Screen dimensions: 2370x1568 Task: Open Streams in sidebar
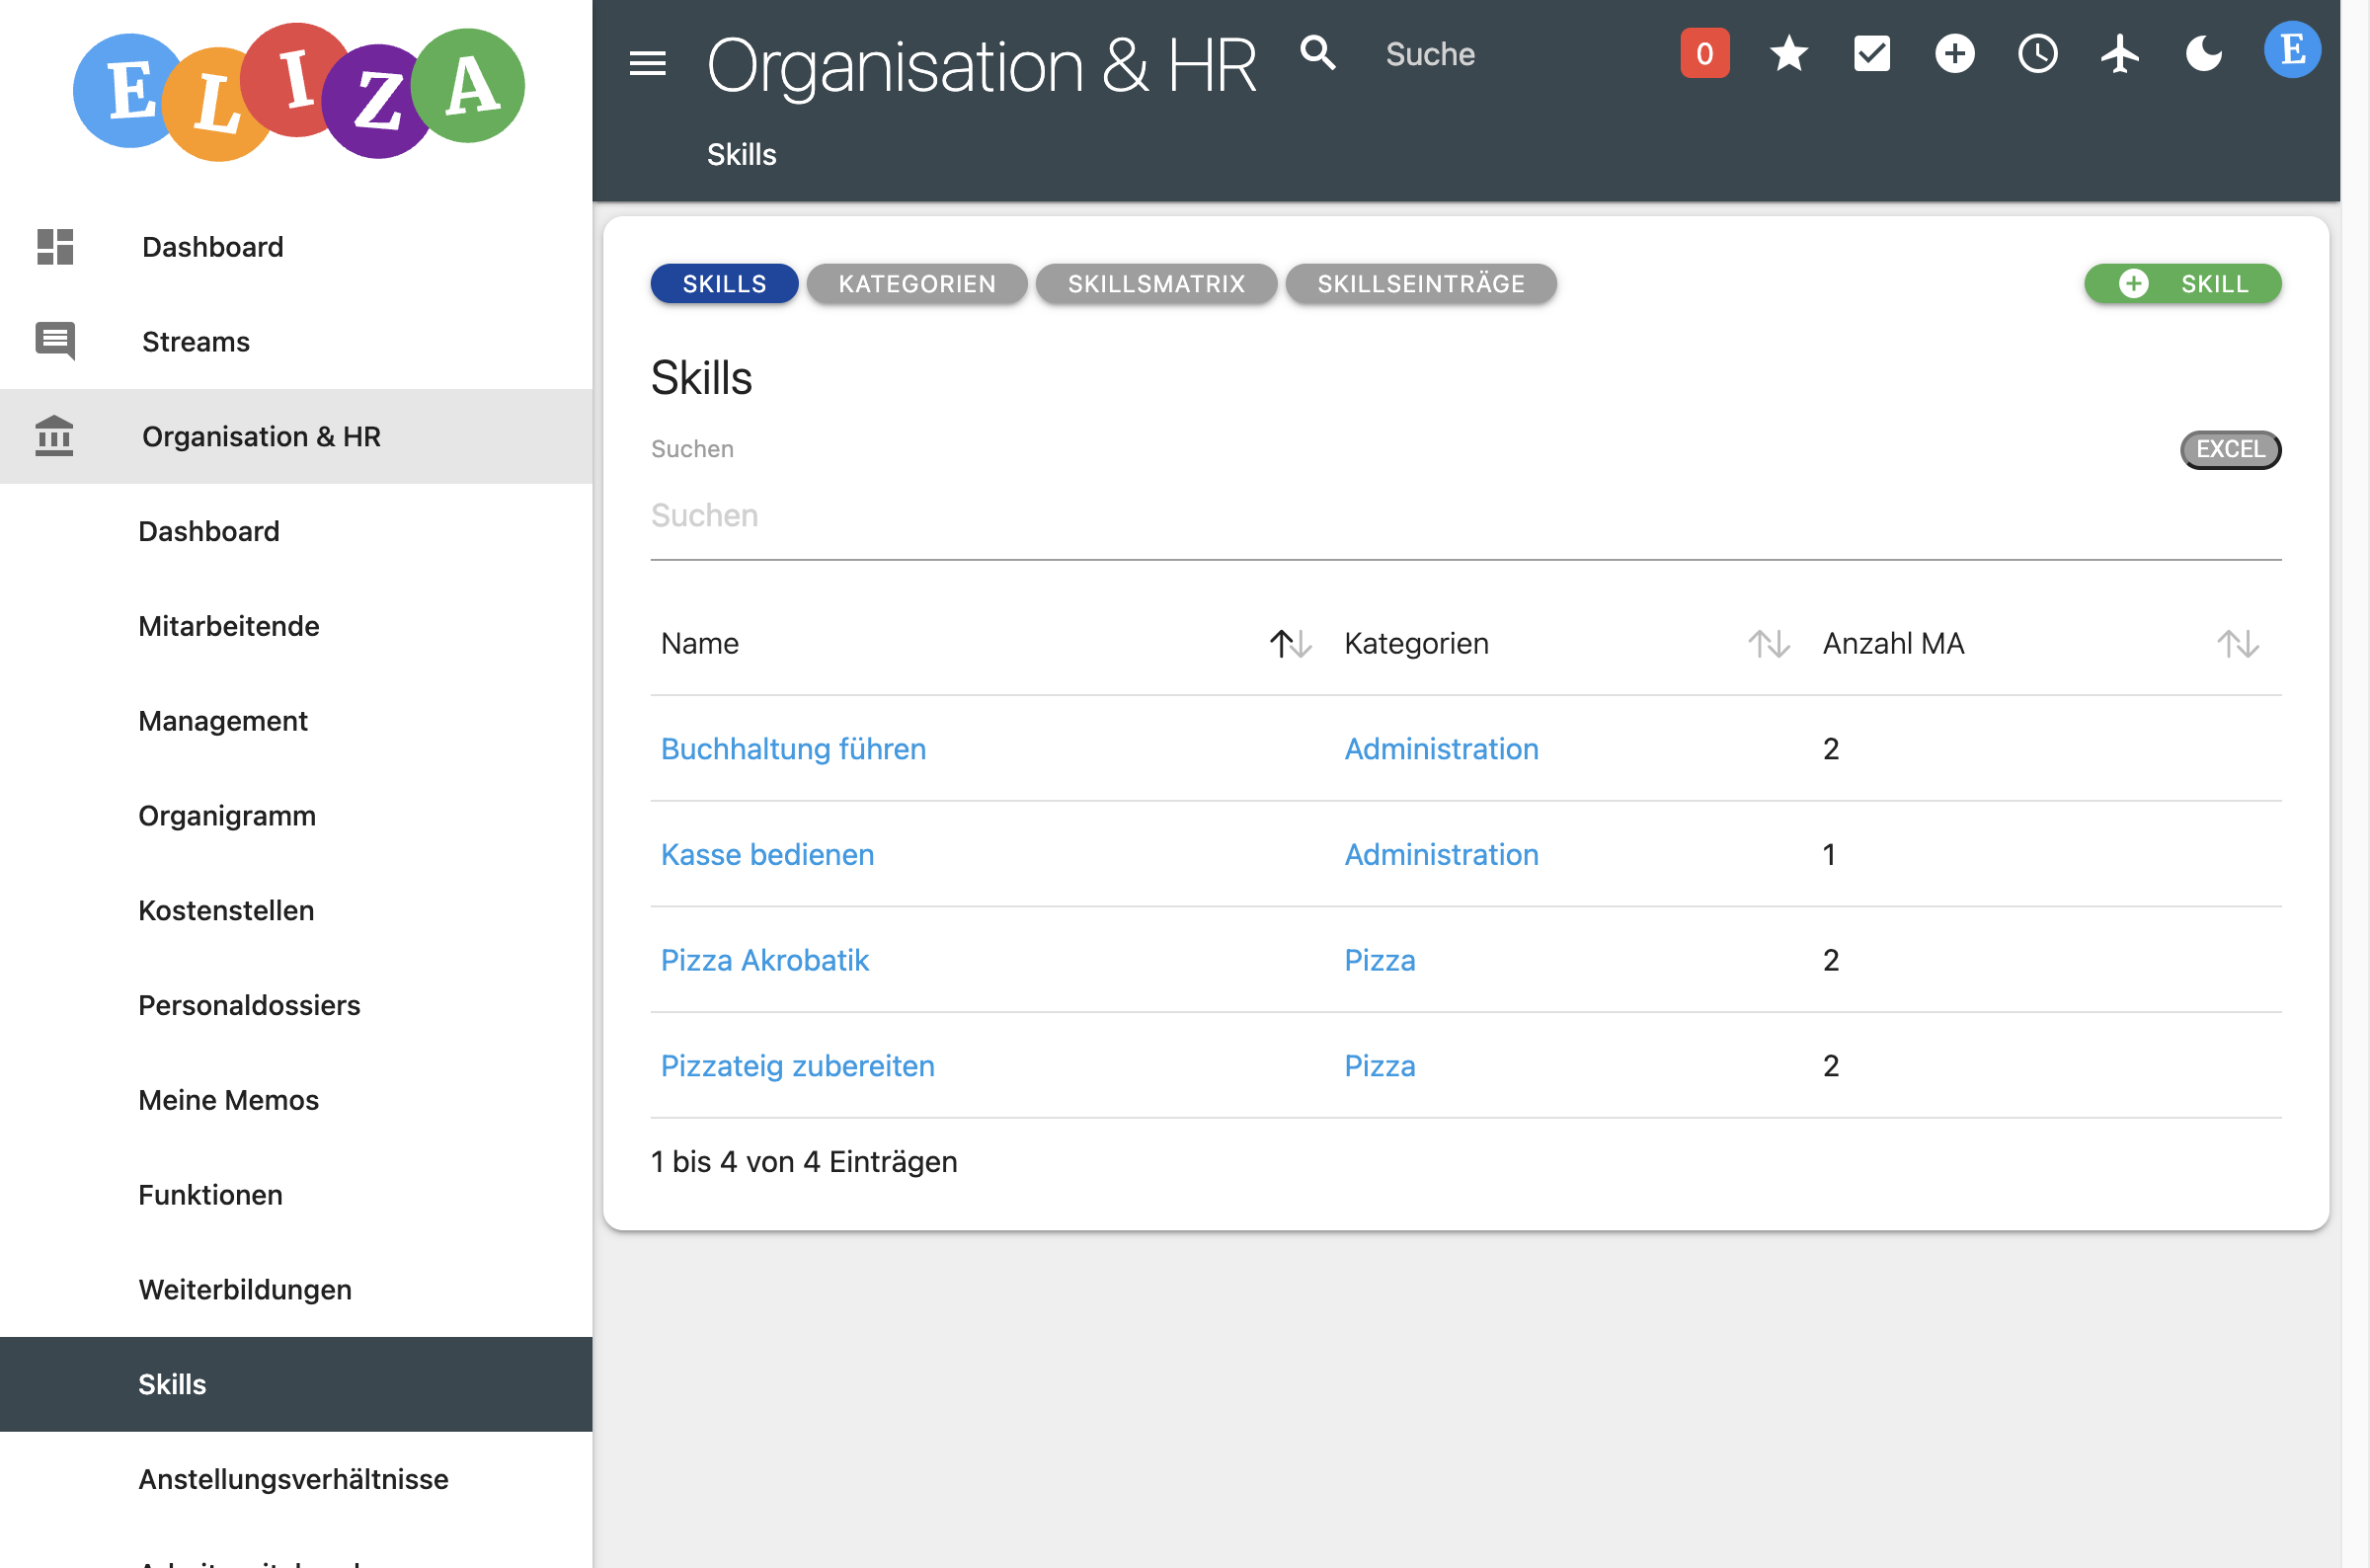(x=296, y=342)
